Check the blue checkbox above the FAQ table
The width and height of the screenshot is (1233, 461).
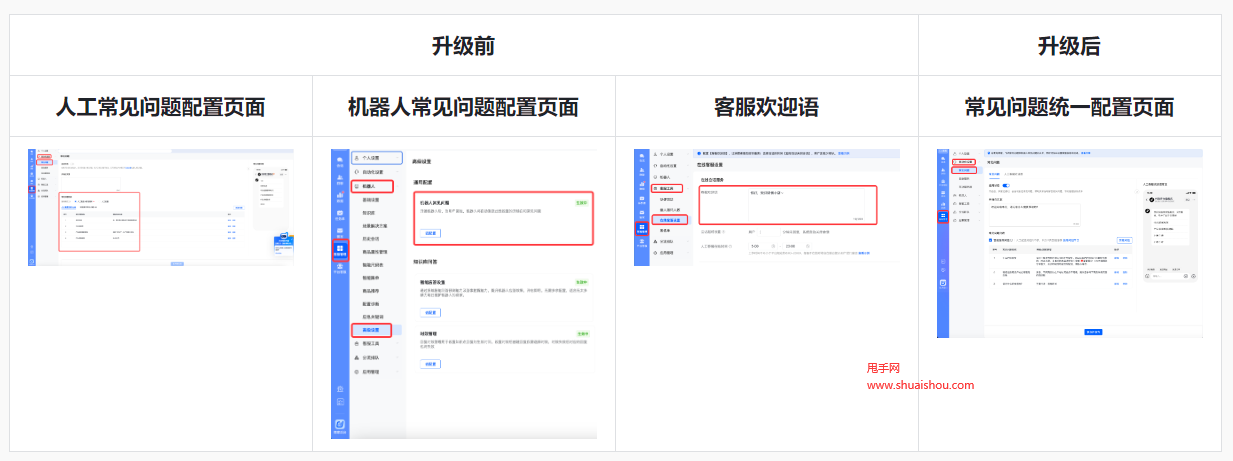click(x=989, y=241)
